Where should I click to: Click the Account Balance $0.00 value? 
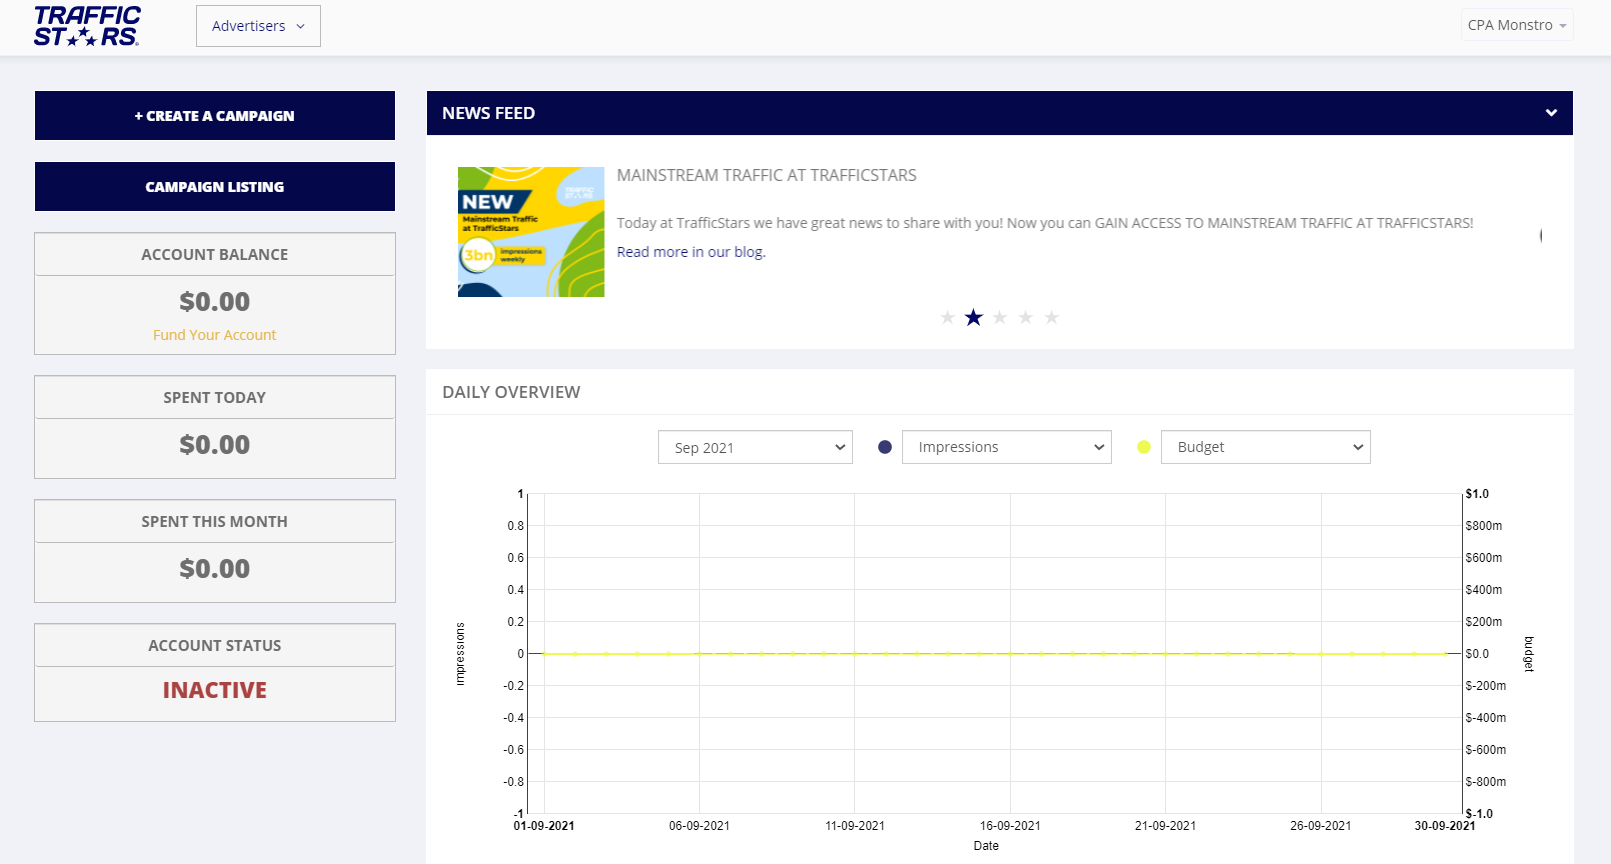215,302
